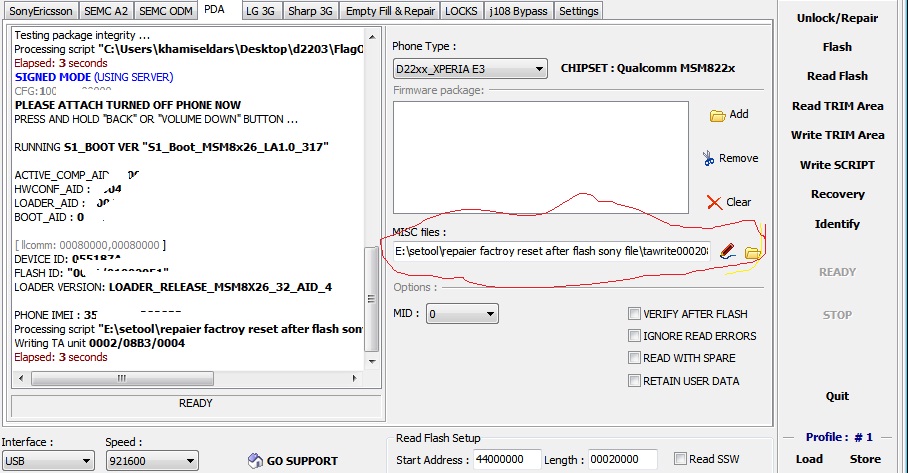Click the log vertical scrollbar thumb

point(372,299)
